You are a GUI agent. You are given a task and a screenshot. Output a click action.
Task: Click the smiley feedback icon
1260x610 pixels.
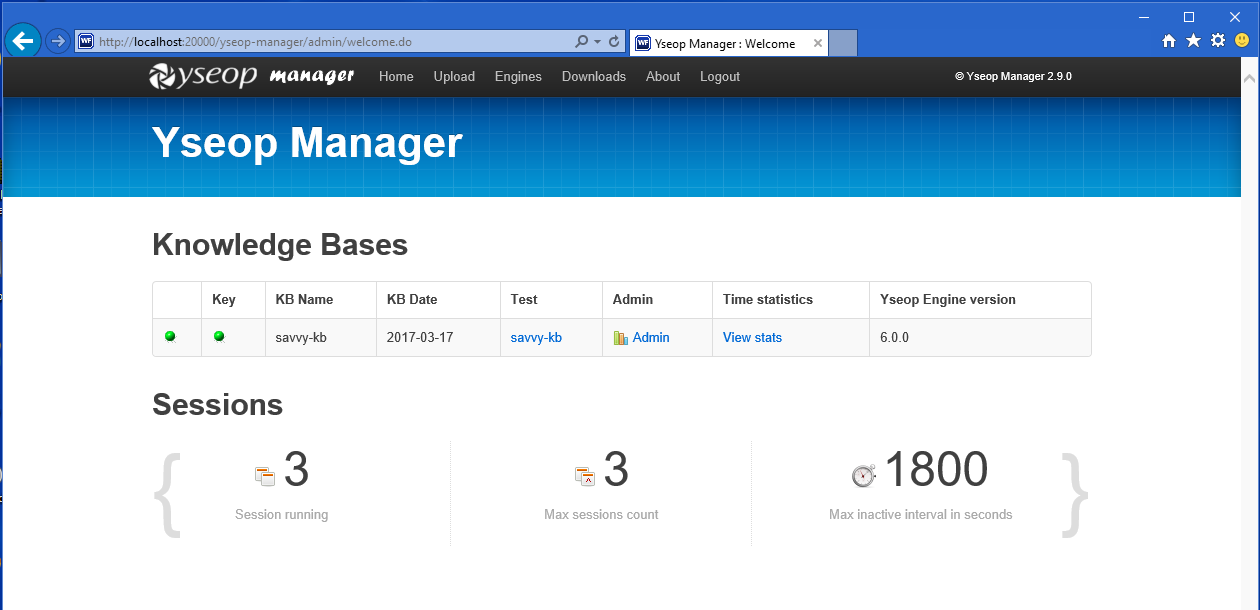pos(1242,41)
